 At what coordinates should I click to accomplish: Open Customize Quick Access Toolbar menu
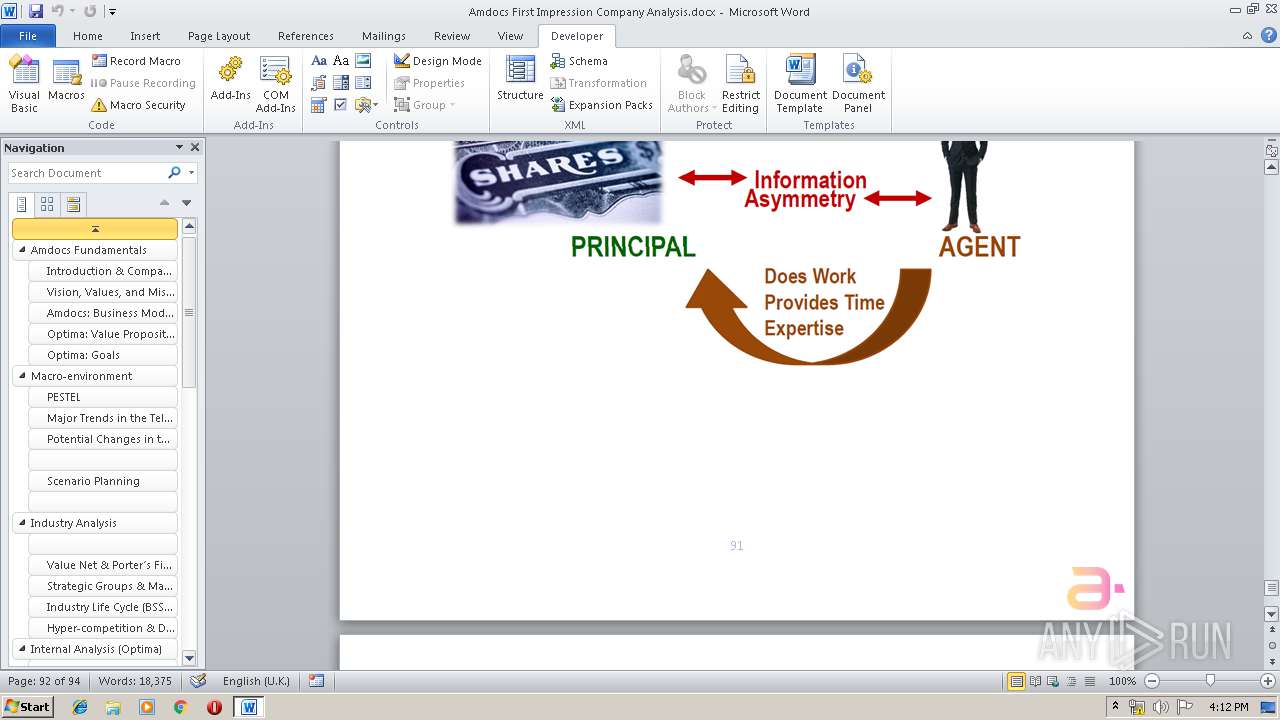pyautogui.click(x=112, y=12)
